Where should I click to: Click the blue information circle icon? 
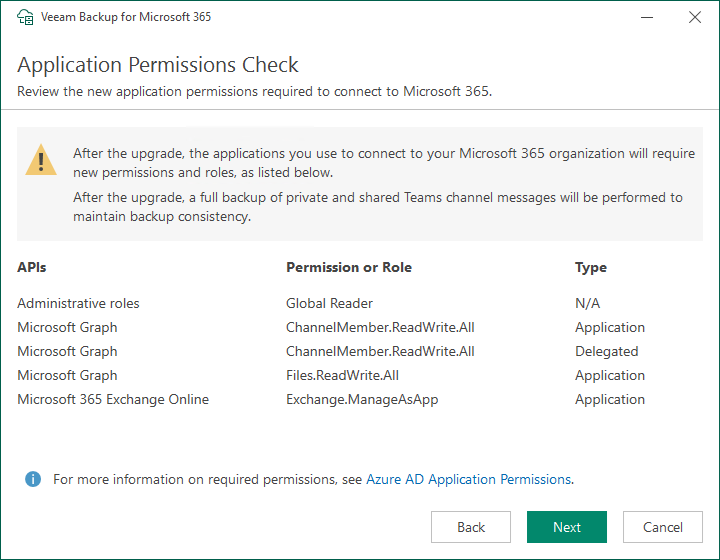33,479
